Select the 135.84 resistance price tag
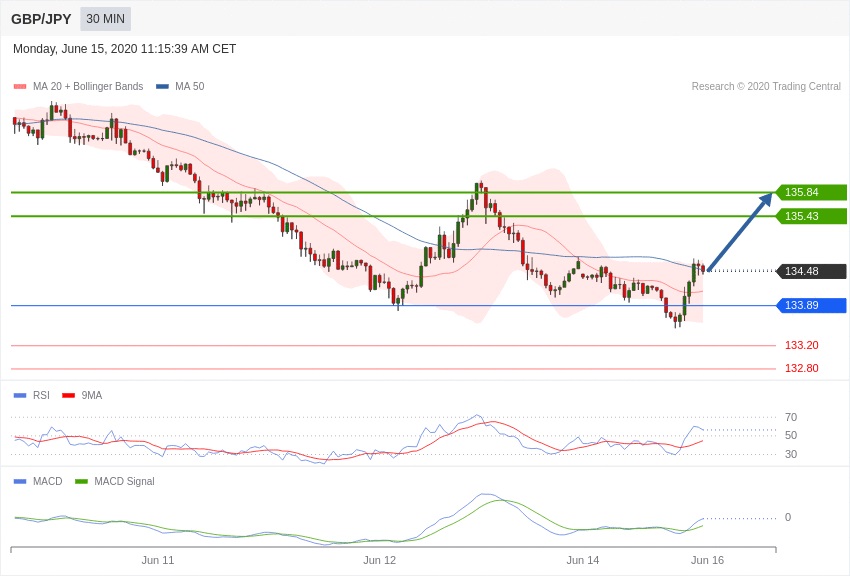The image size is (850, 576). point(811,192)
